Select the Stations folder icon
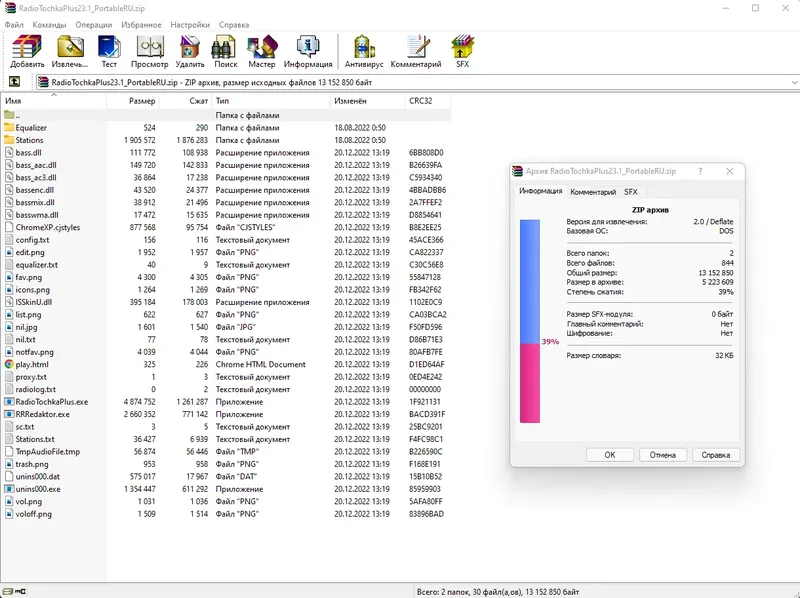The image size is (800, 598). [x=9, y=140]
